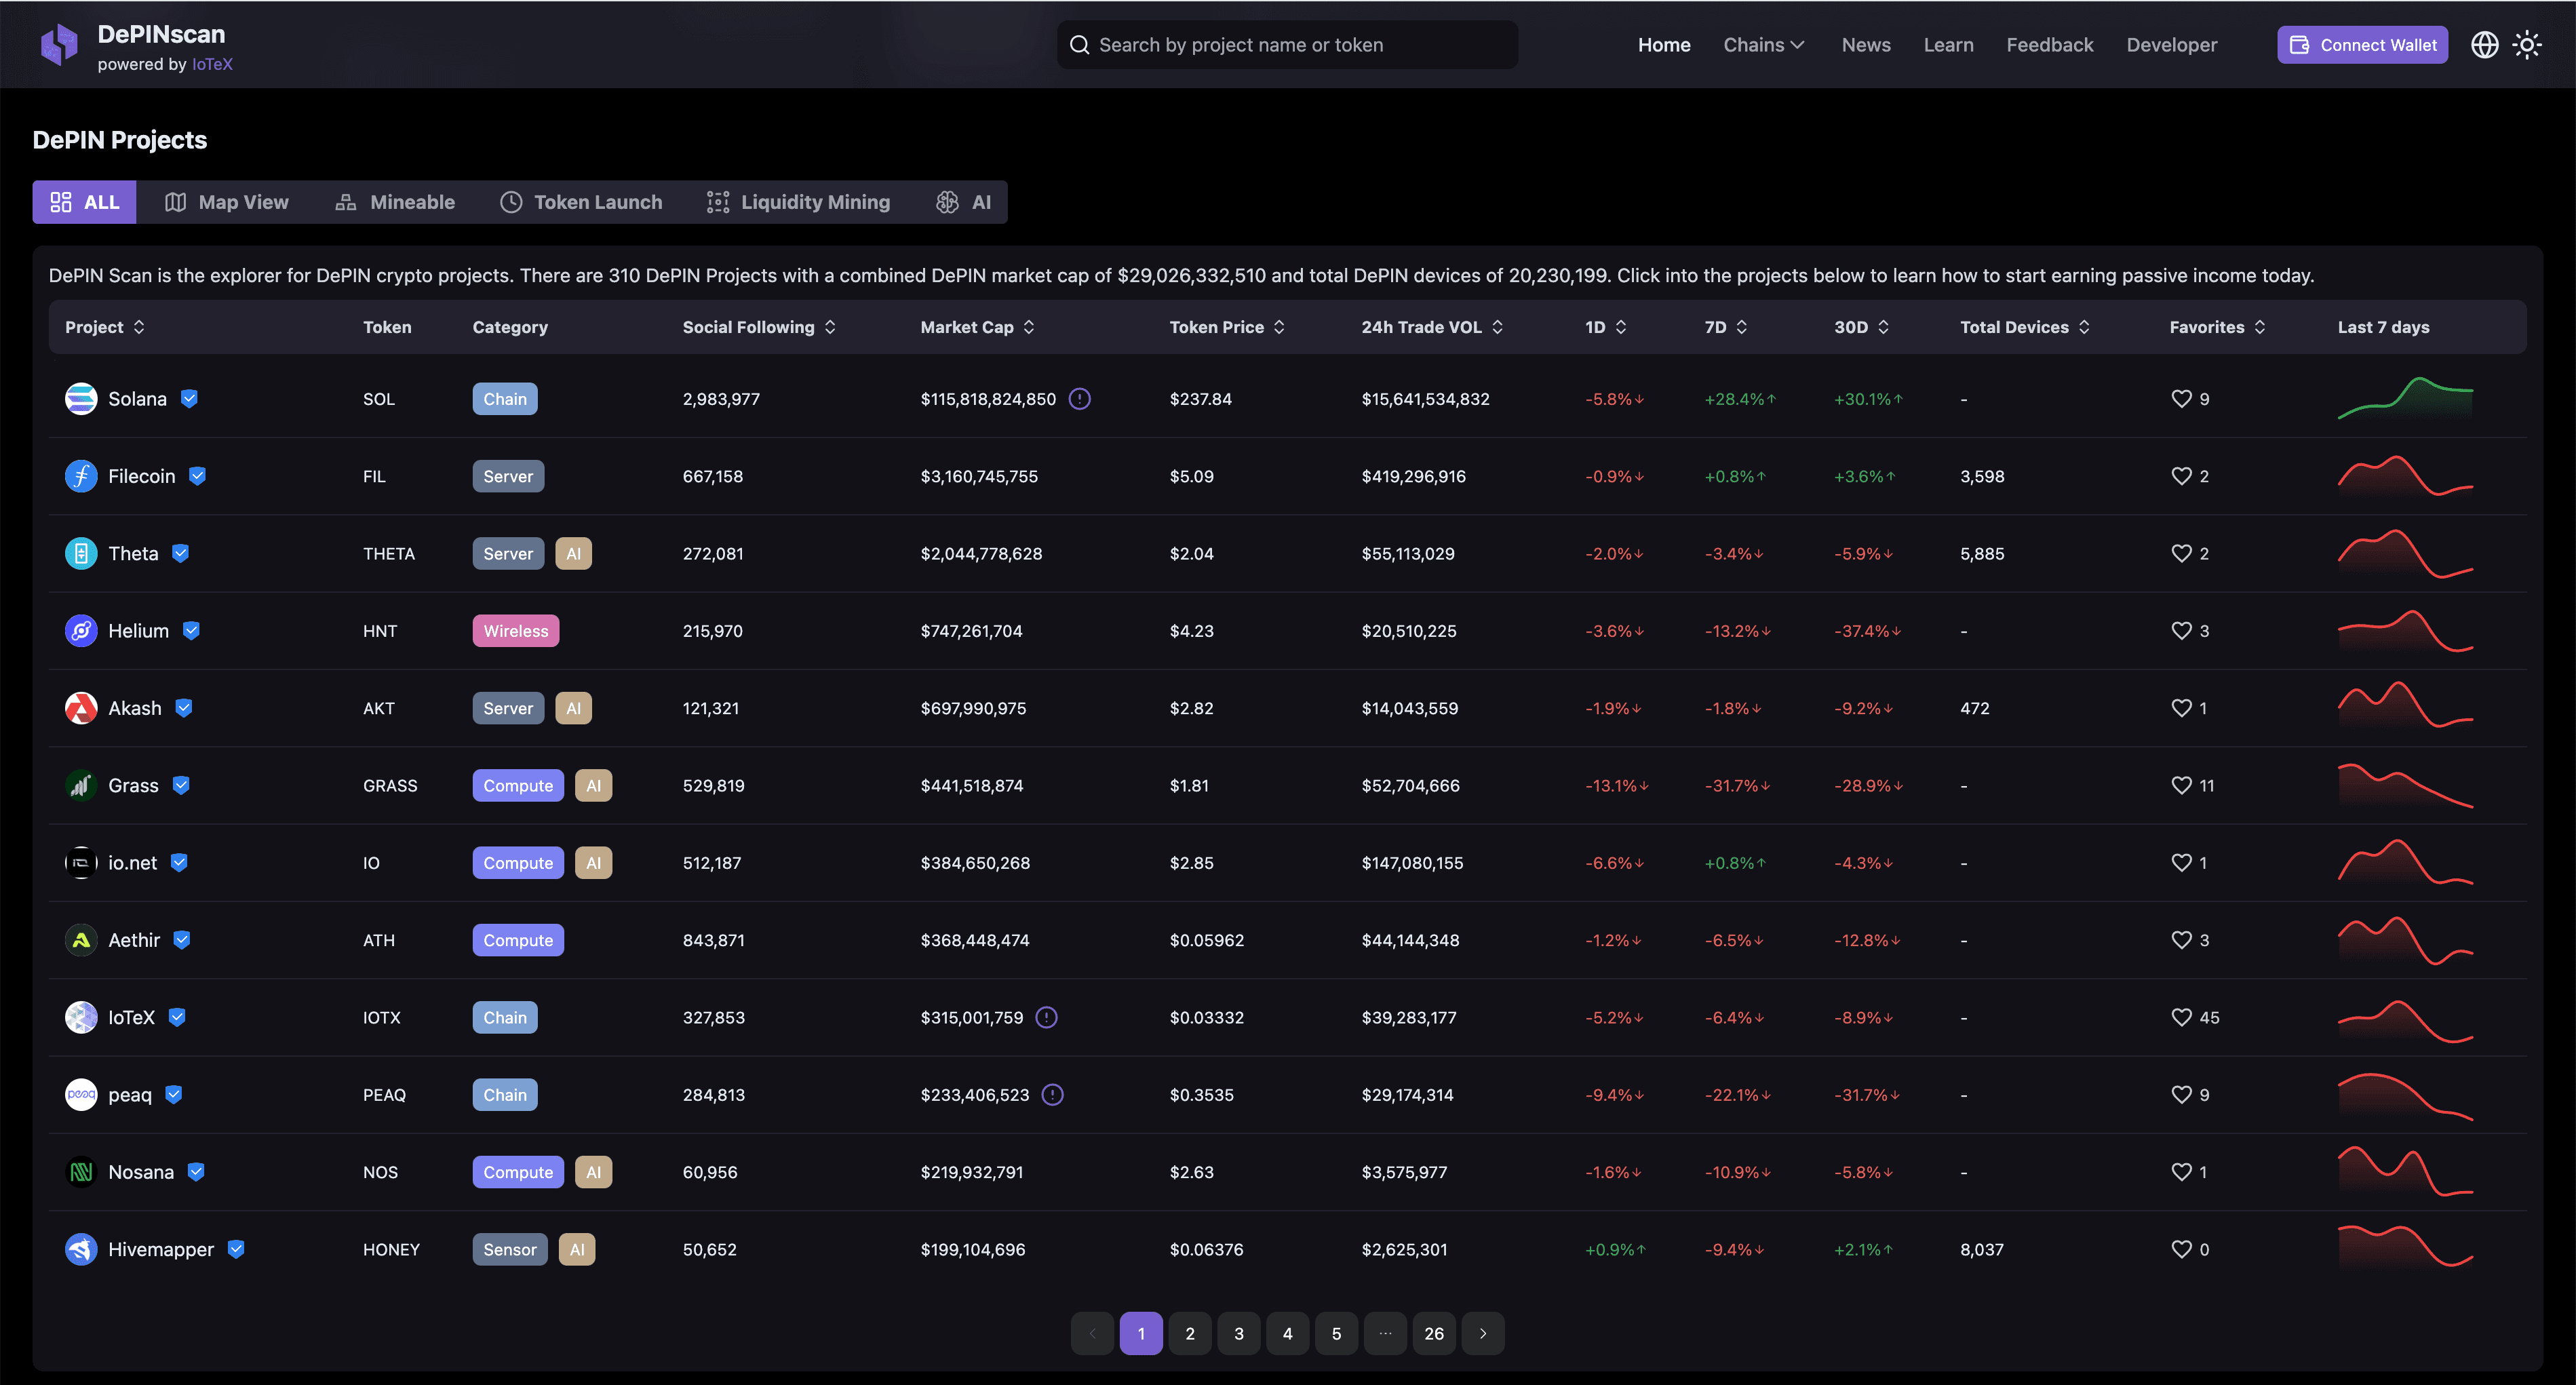Image resolution: width=2576 pixels, height=1385 pixels.
Task: Sort by Market Cap column arrows
Action: [x=1029, y=327]
